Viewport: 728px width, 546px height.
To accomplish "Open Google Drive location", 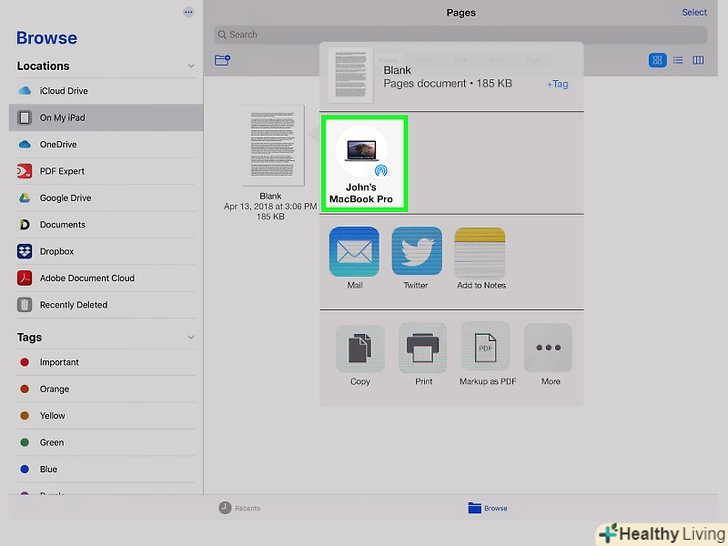I will click(106, 198).
